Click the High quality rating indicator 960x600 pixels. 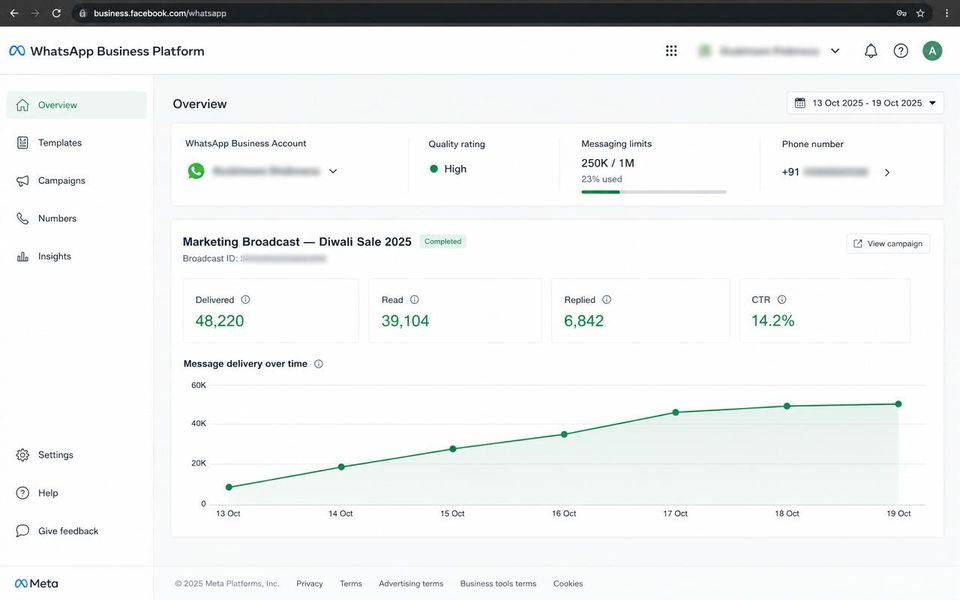(x=448, y=168)
